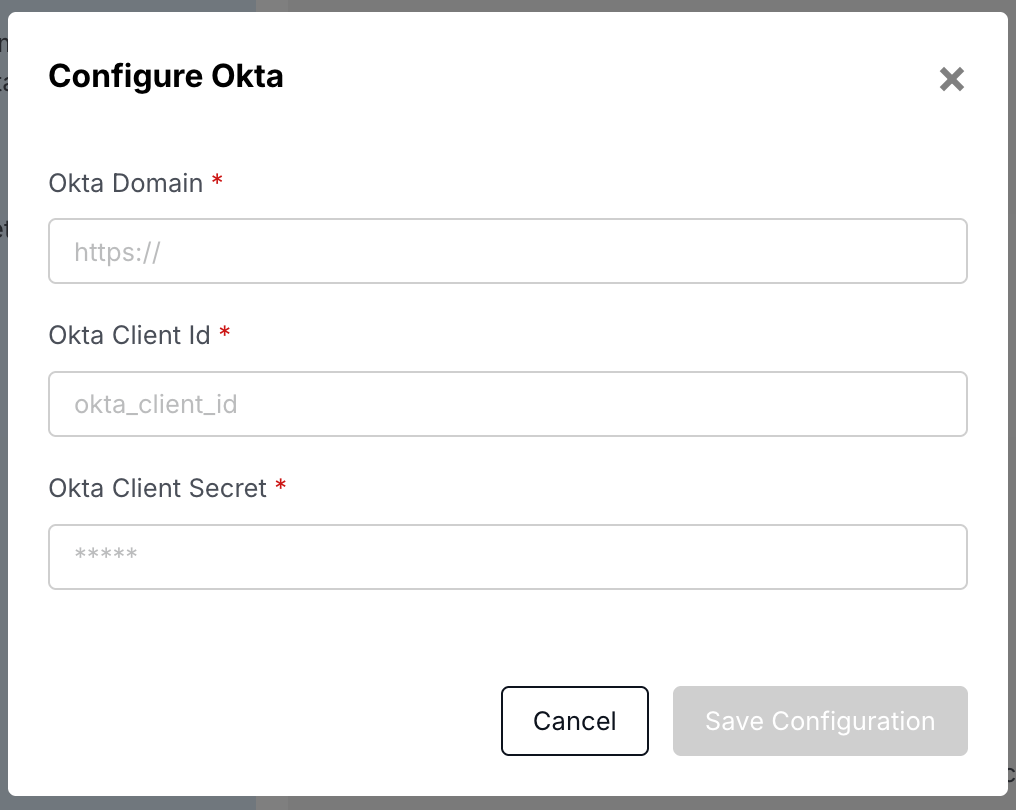Click the right end of Client Secret field
Viewport: 1016px width, 810px height.
(940, 557)
